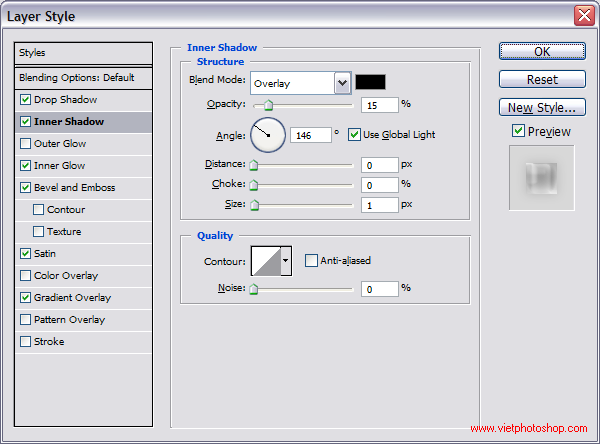
Task: Open the Blend Mode dropdown
Action: (342, 83)
